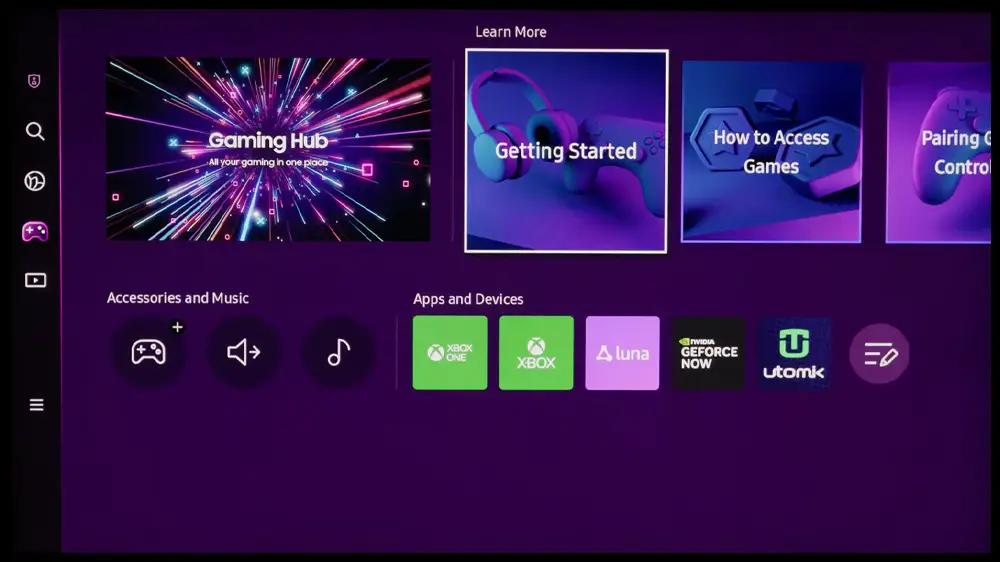Open the Pairing Controllers card
The width and height of the screenshot is (1000, 562).
point(938,152)
